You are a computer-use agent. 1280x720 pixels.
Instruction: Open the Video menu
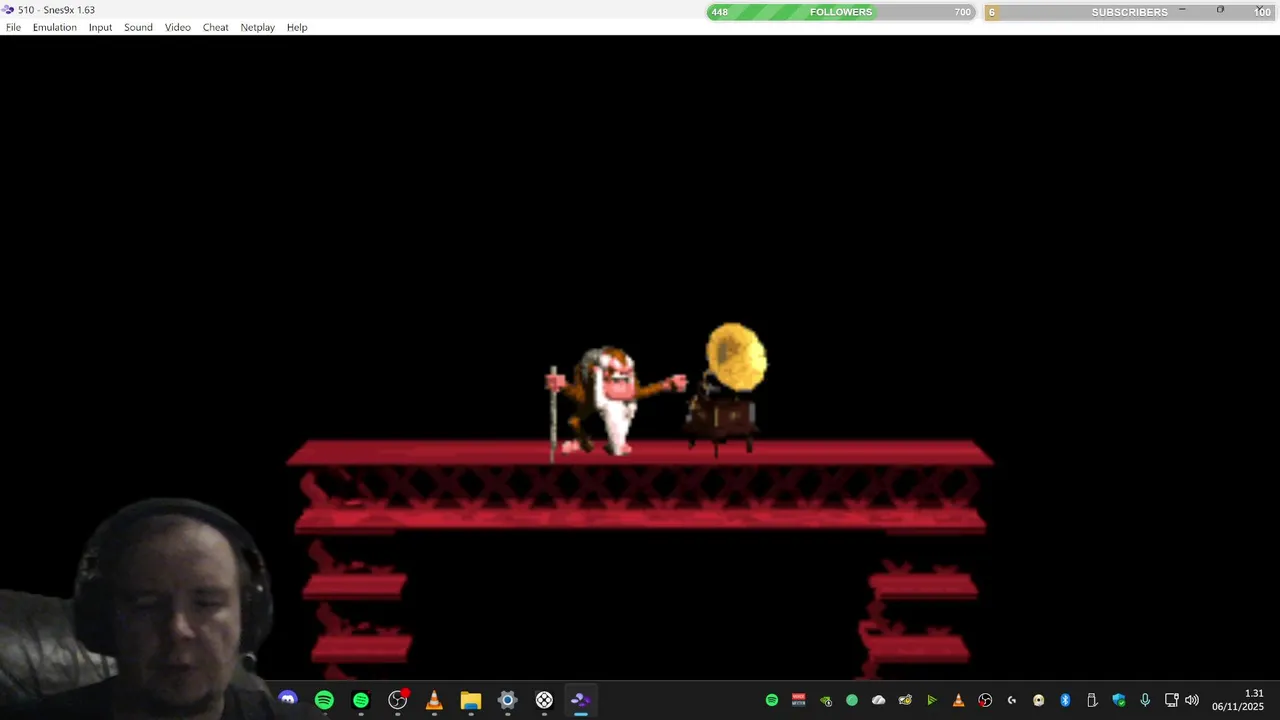click(178, 27)
